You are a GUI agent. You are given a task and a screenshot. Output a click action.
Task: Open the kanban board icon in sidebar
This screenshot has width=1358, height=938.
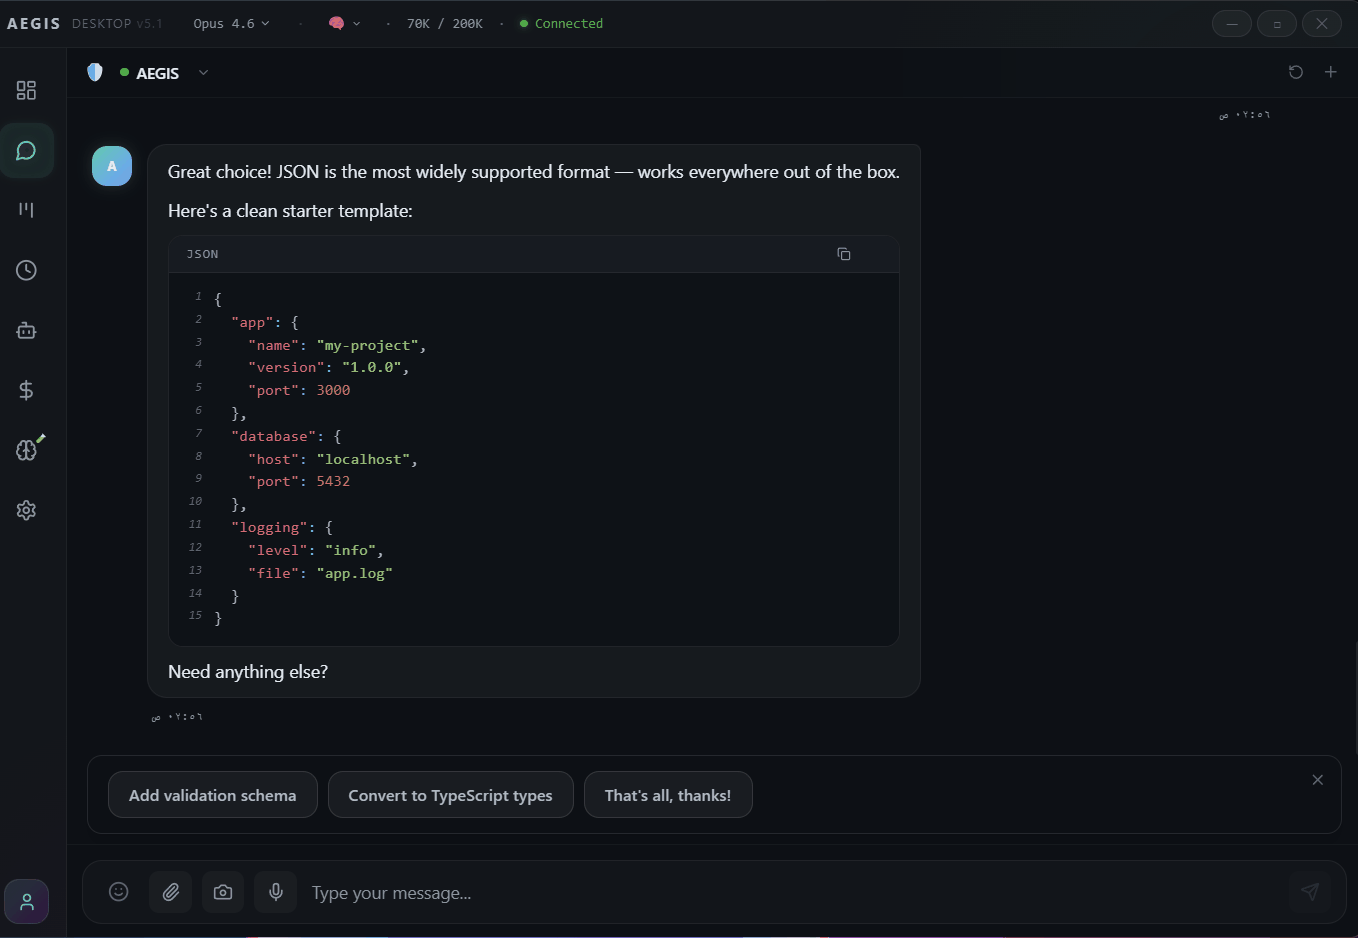(x=27, y=210)
